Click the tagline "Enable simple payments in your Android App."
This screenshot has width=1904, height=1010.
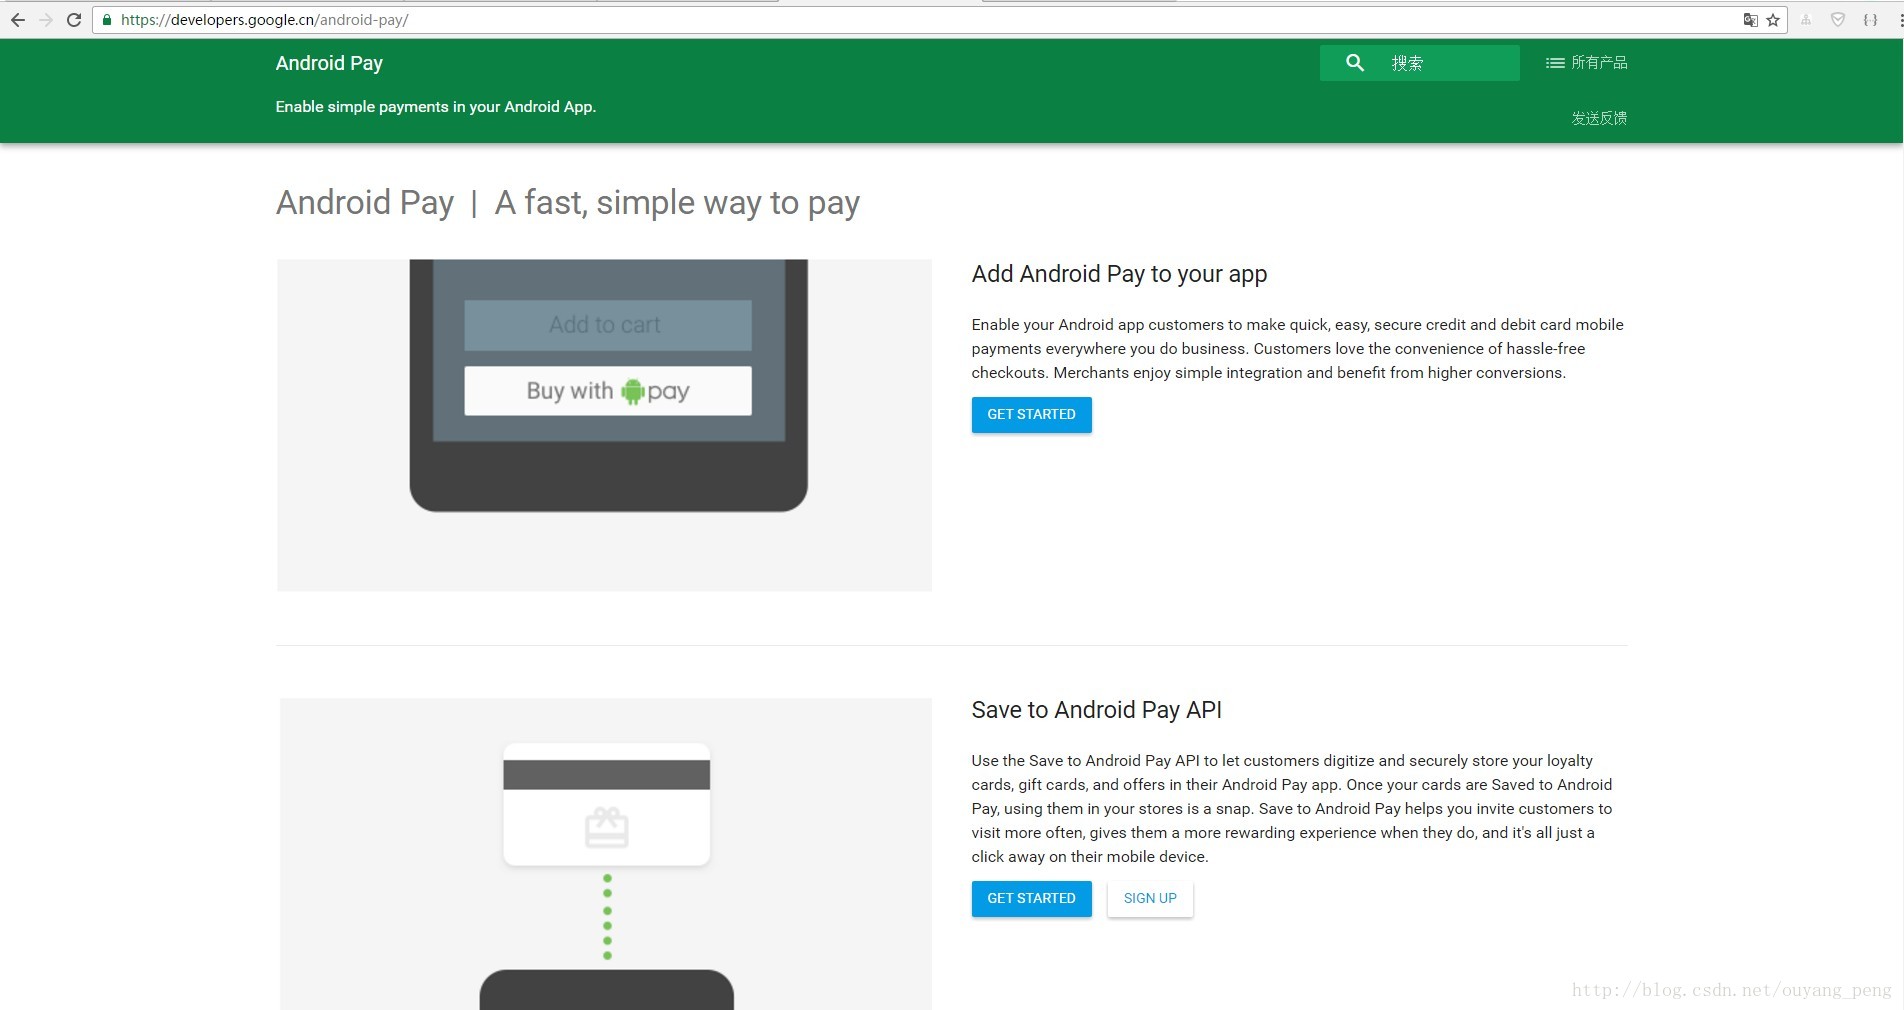[436, 107]
